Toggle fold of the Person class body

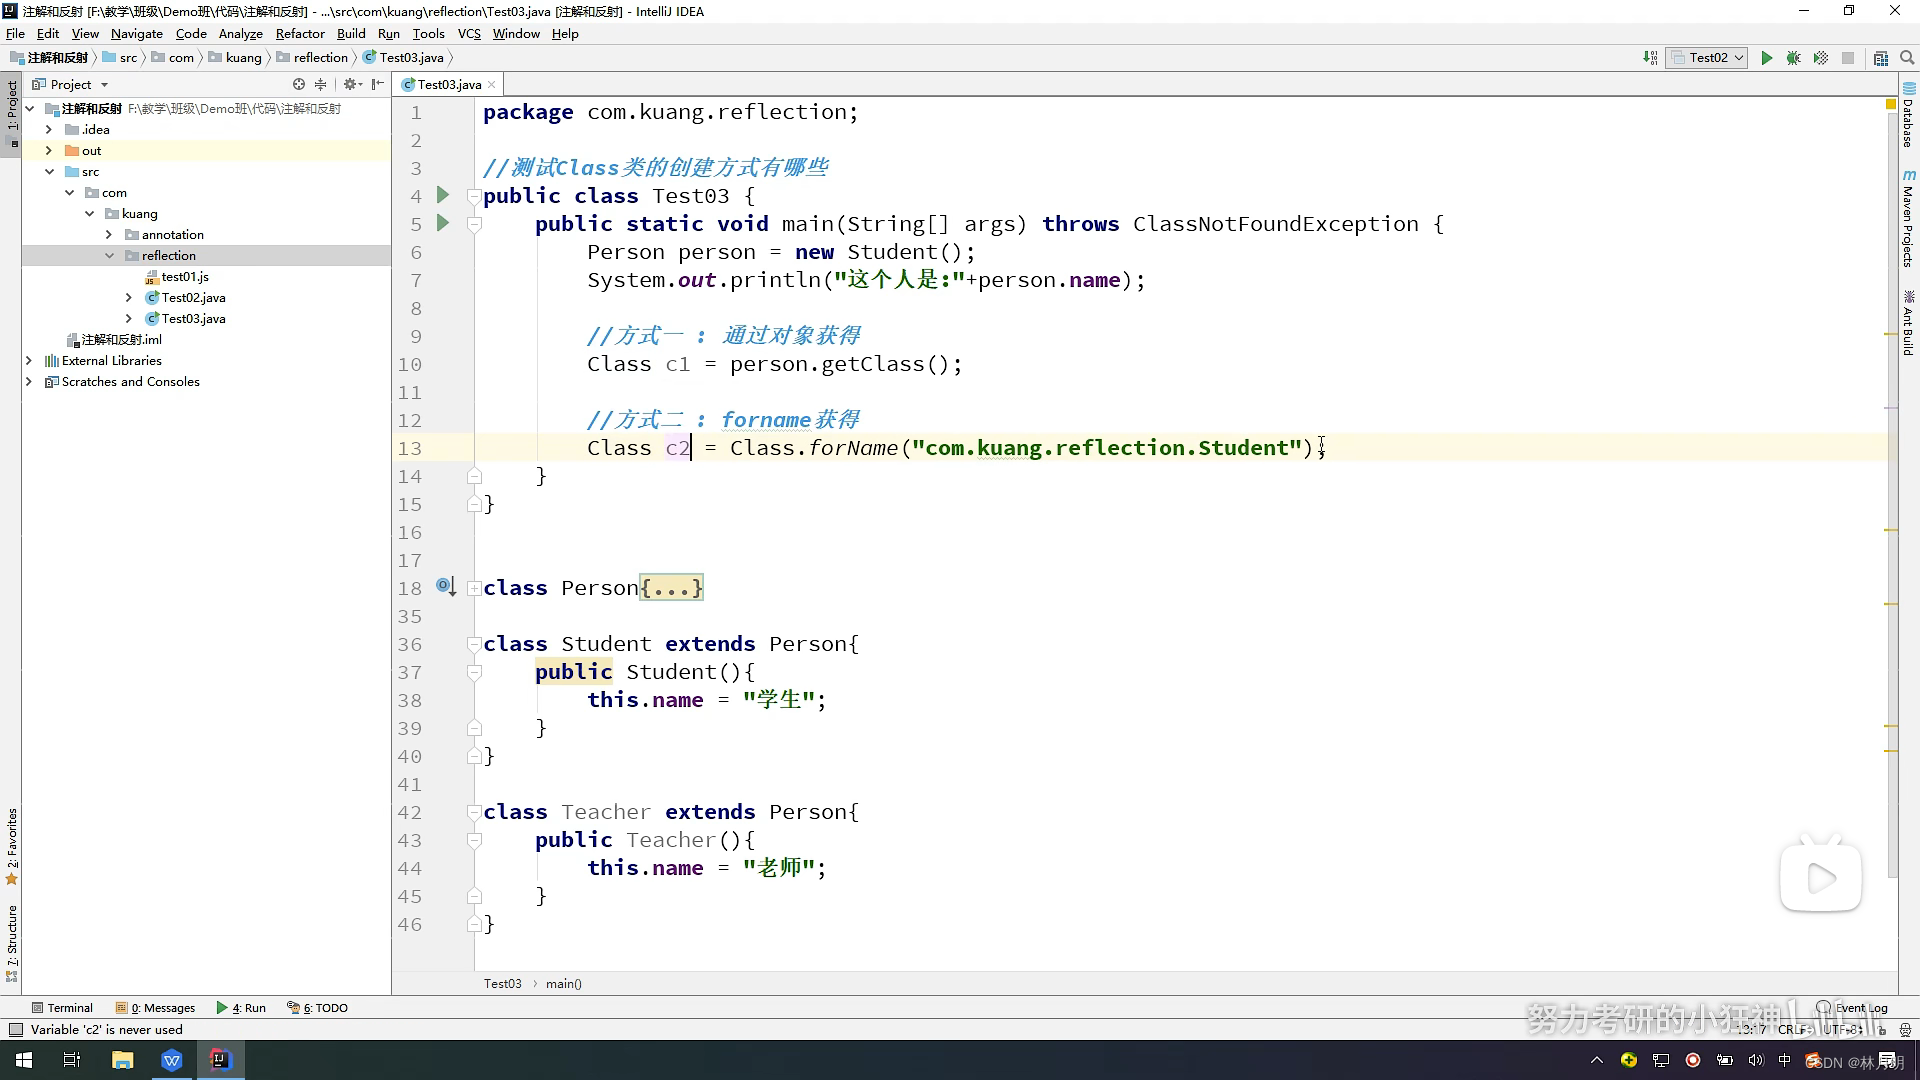click(x=475, y=588)
